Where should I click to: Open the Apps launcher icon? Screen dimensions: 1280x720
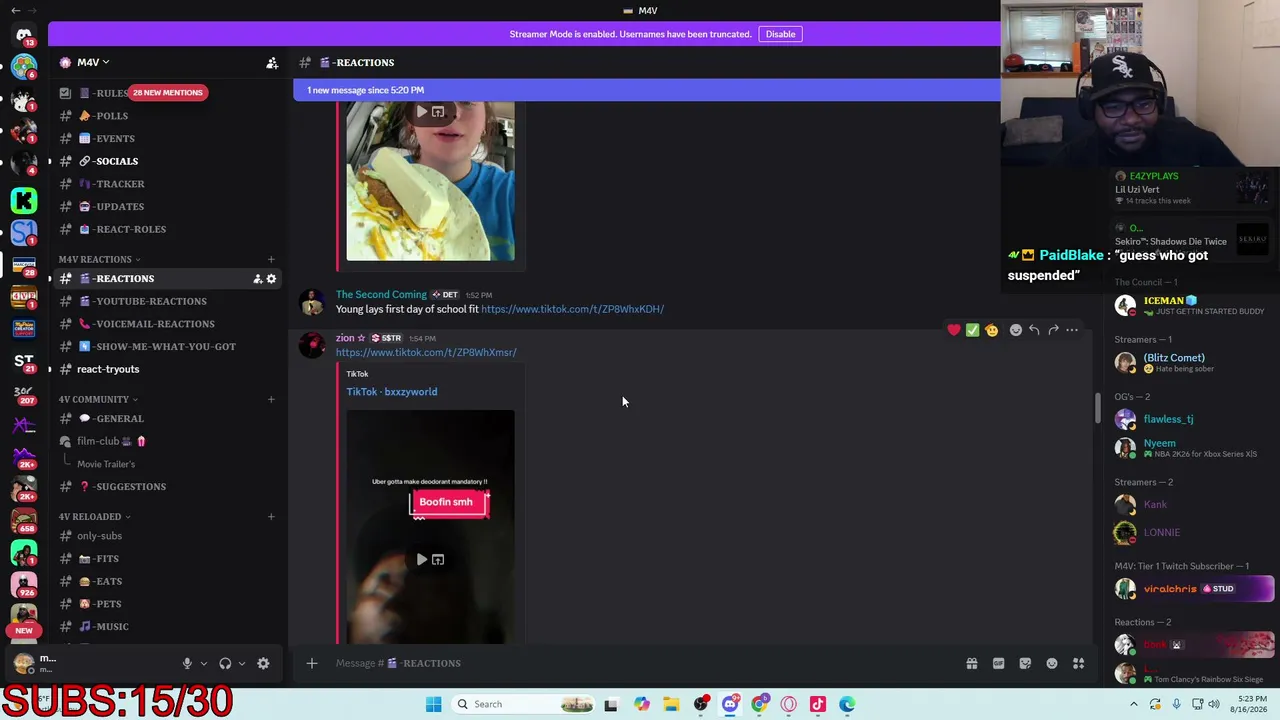(x=1079, y=663)
